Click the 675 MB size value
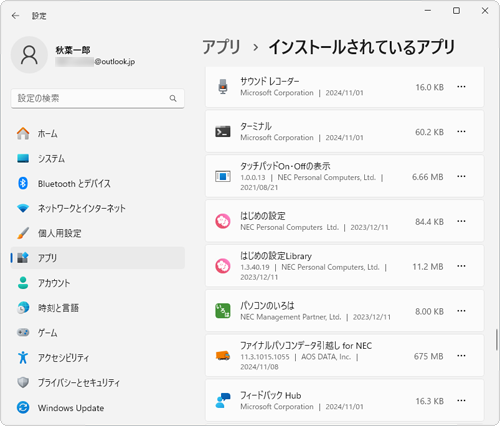The height and width of the screenshot is (426, 500). [428, 356]
